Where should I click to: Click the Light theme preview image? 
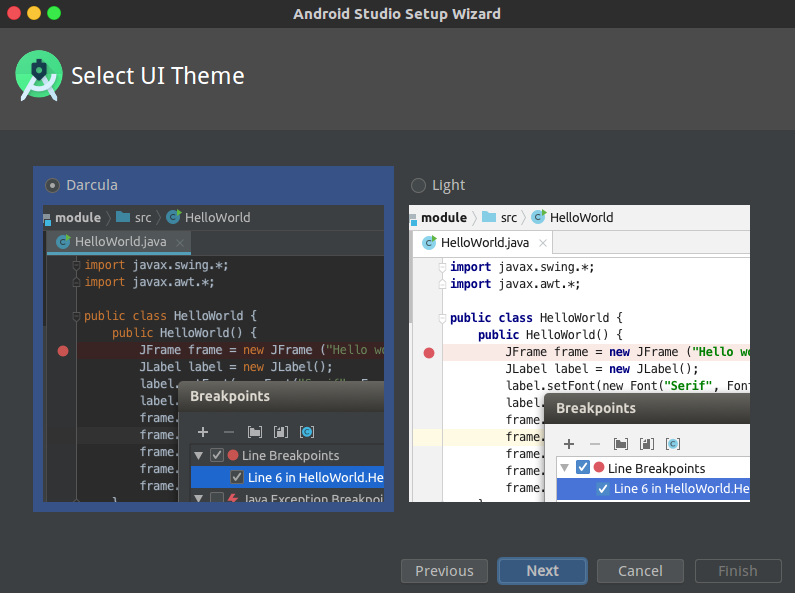[x=579, y=353]
